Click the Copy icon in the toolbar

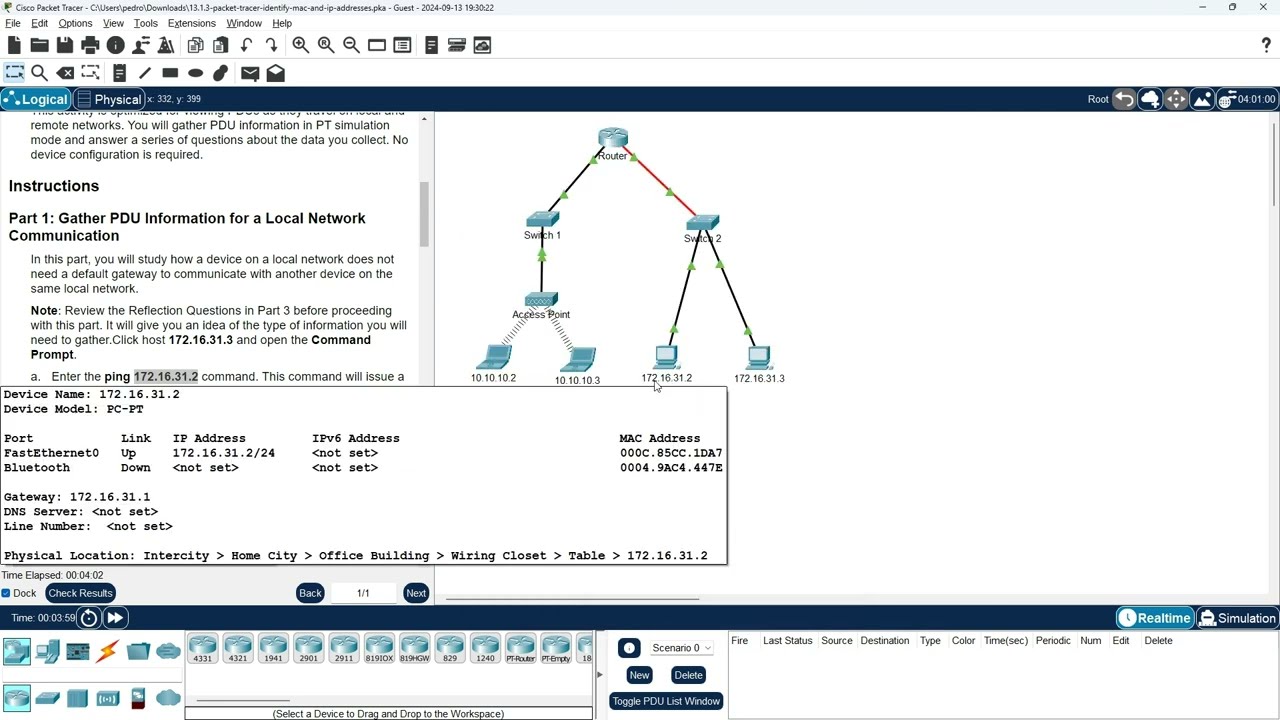pos(196,45)
